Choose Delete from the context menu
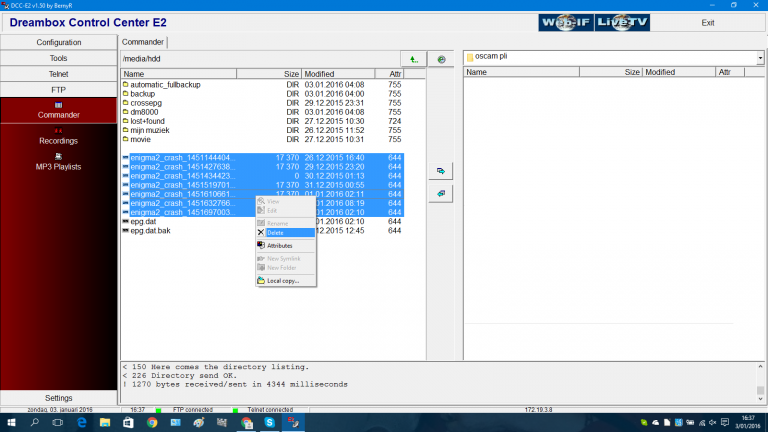768x432 pixels. (x=286, y=233)
